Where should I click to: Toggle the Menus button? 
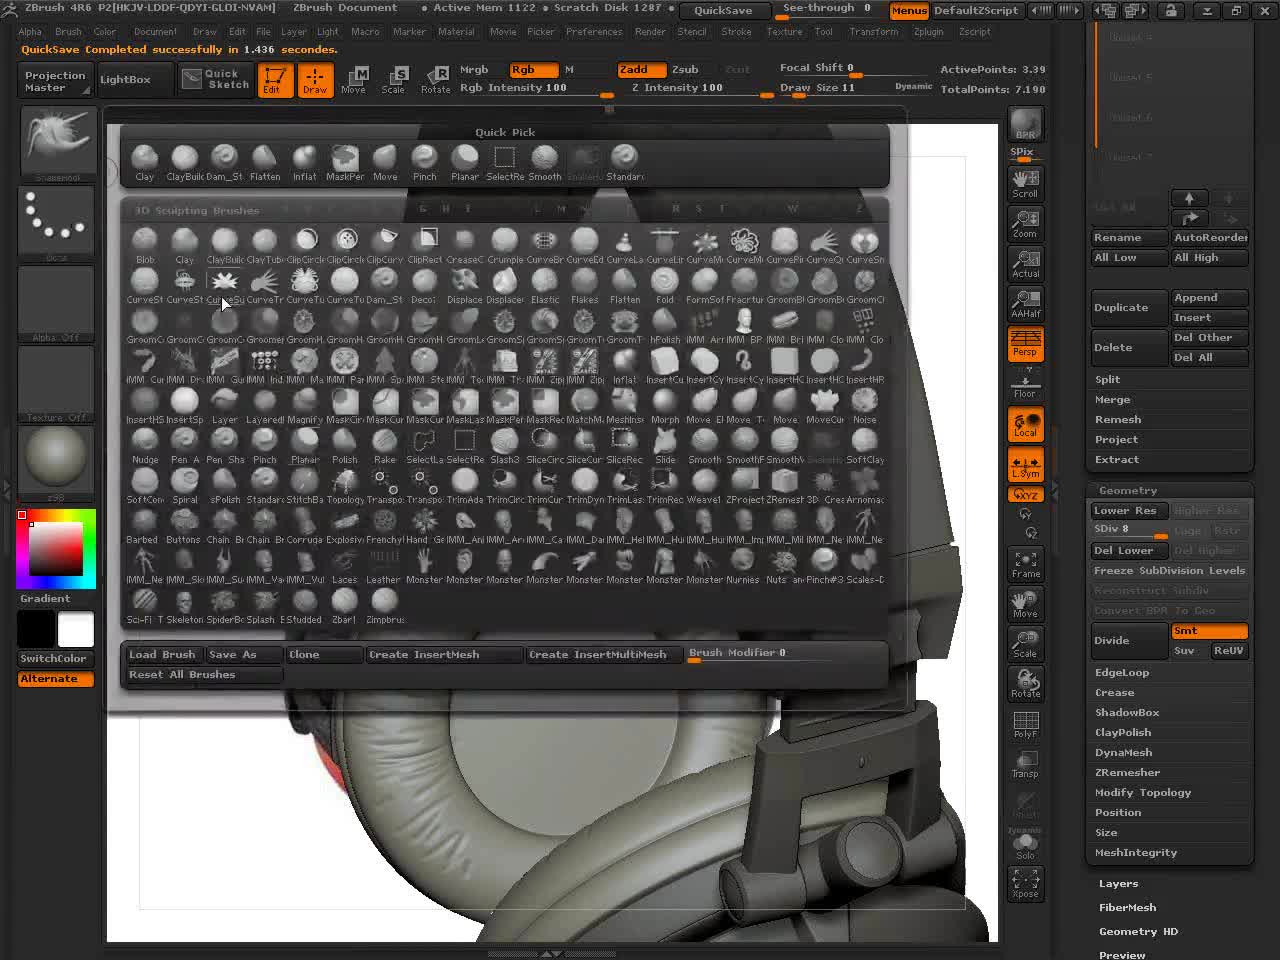[908, 11]
